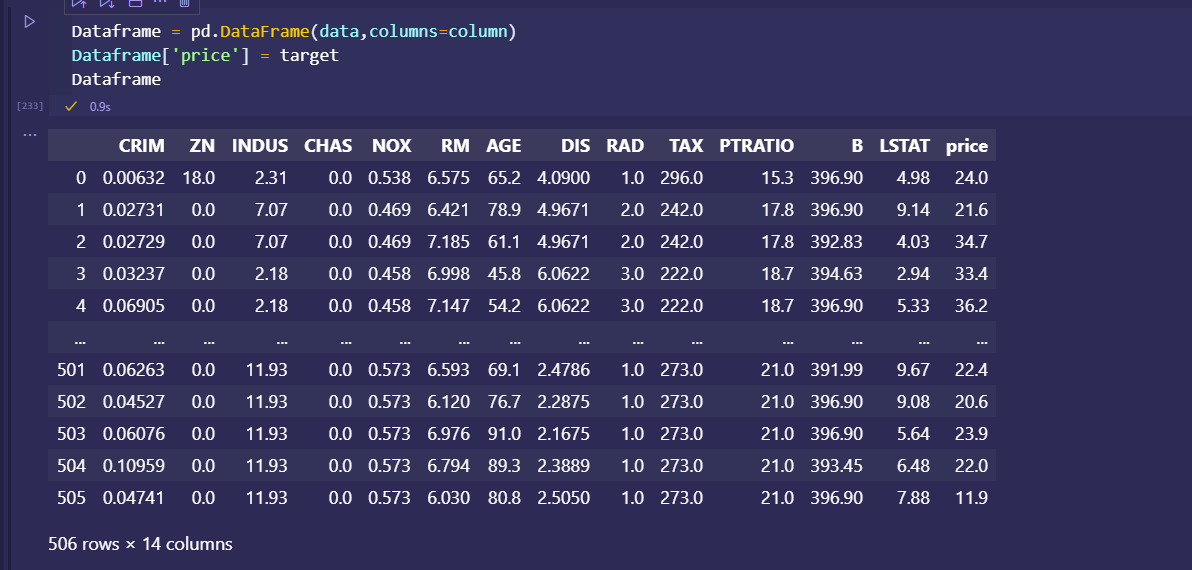Viewport: 1192px width, 570px height.
Task: Click the row index 501
Action: pyautogui.click(x=71, y=369)
